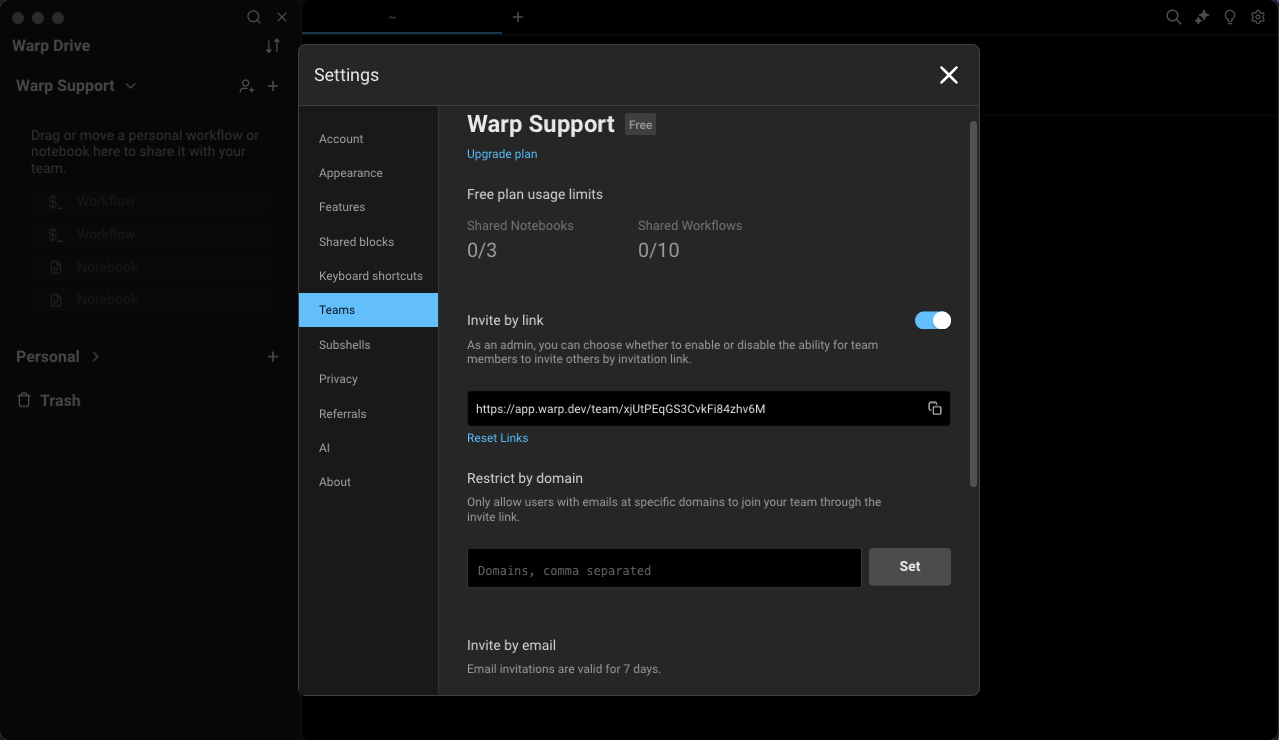Copy the team invite link
The width and height of the screenshot is (1279, 740).
click(x=934, y=408)
